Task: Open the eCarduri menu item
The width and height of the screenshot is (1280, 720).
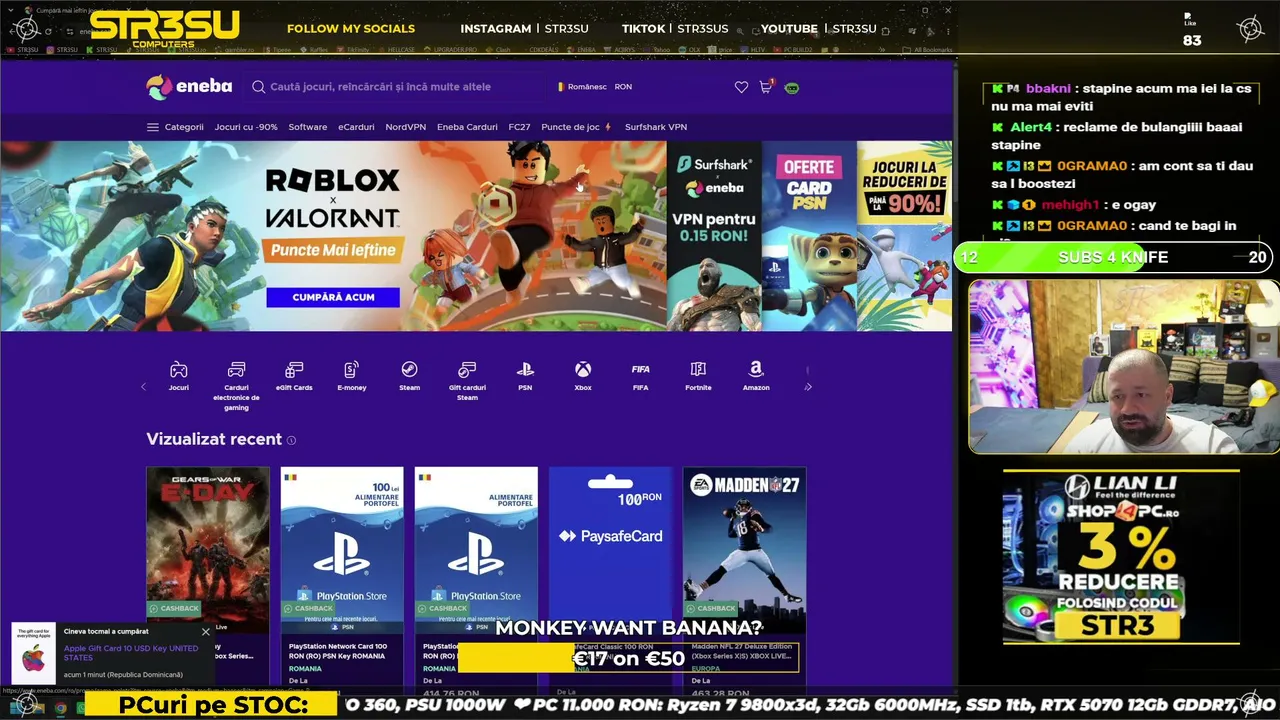Action: pos(356,127)
